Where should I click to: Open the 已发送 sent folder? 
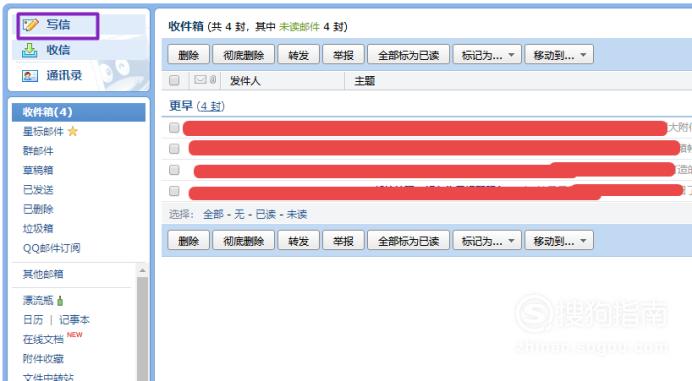click(38, 190)
